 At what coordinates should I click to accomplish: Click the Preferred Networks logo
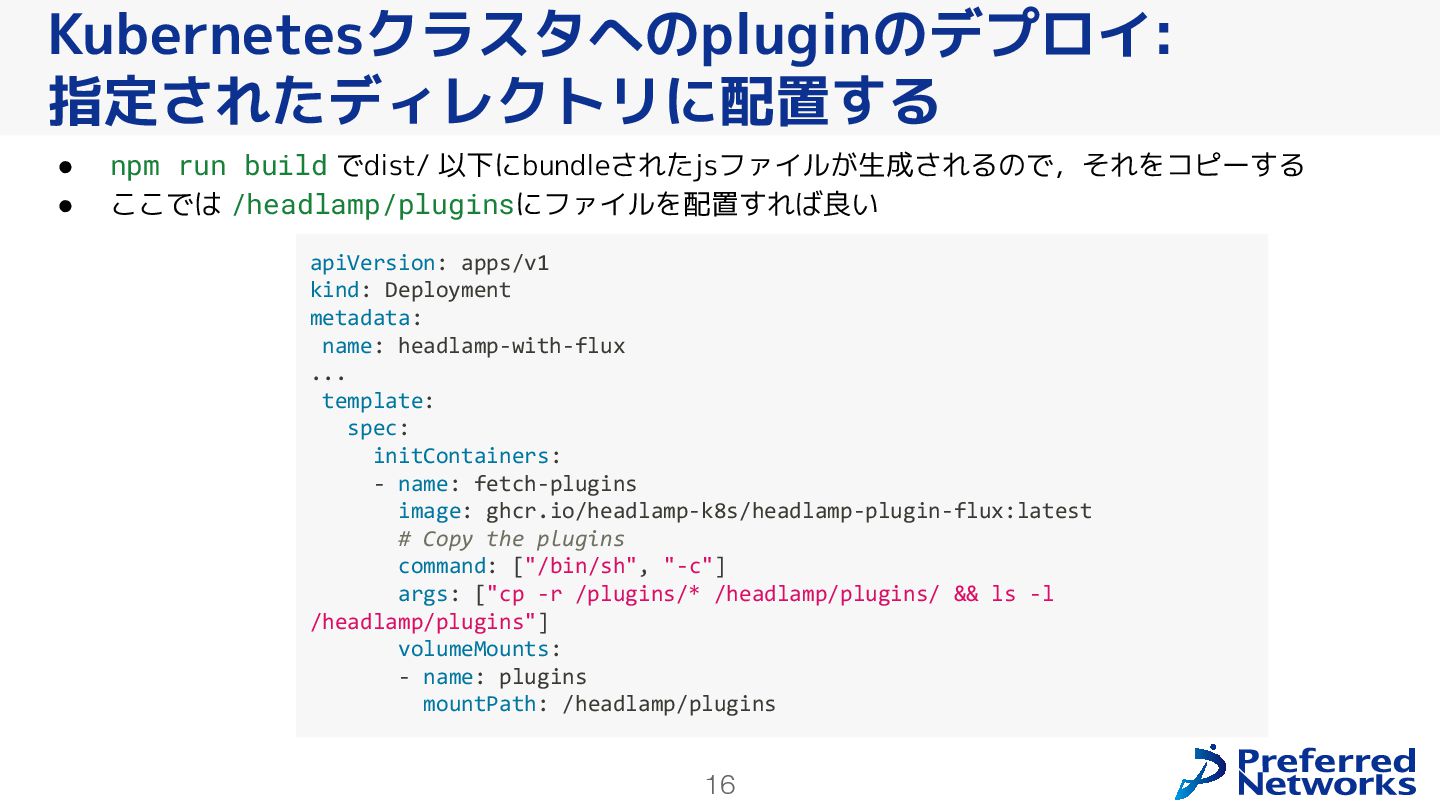coord(1296,771)
